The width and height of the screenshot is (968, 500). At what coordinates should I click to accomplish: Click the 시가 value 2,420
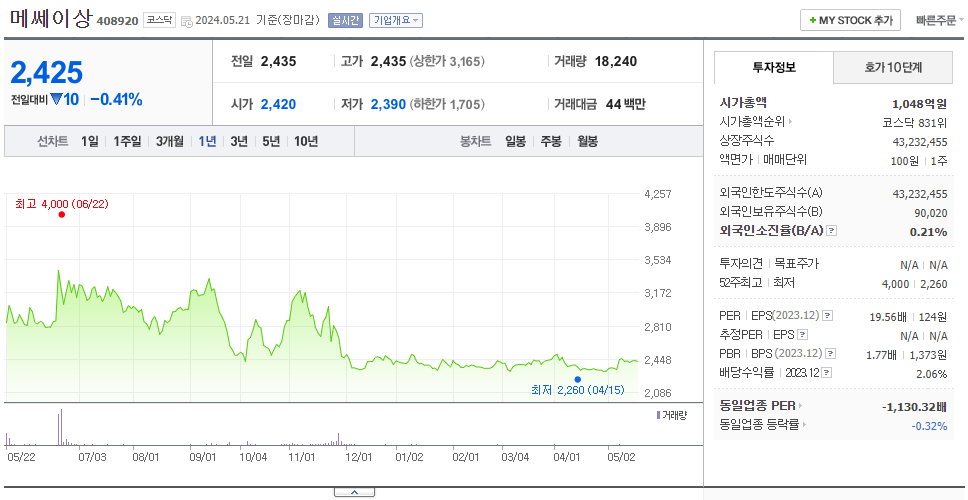coord(278,104)
